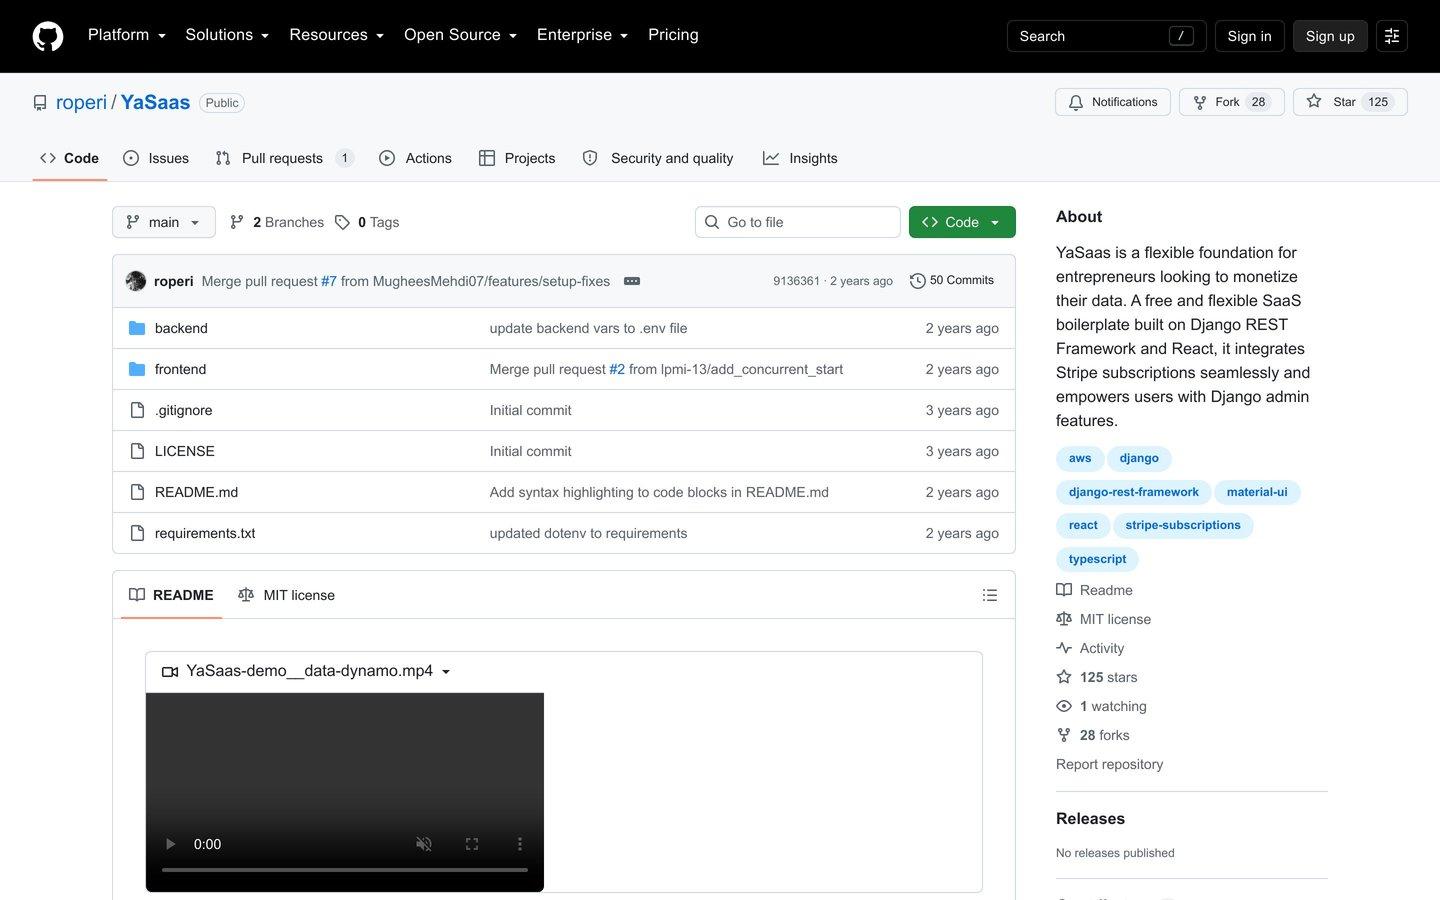This screenshot has height=900, width=1440.
Task: Open pull request #7 link
Action: (329, 281)
